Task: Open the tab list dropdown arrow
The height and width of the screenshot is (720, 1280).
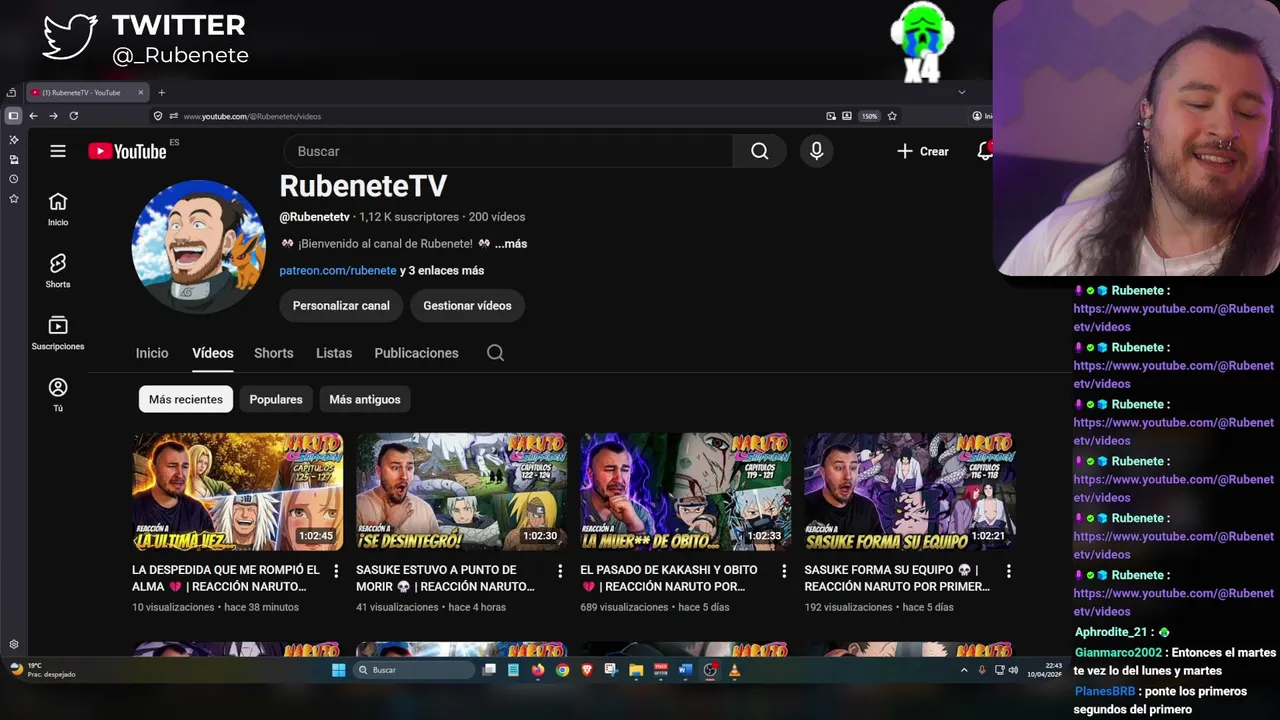Action: pos(962,92)
